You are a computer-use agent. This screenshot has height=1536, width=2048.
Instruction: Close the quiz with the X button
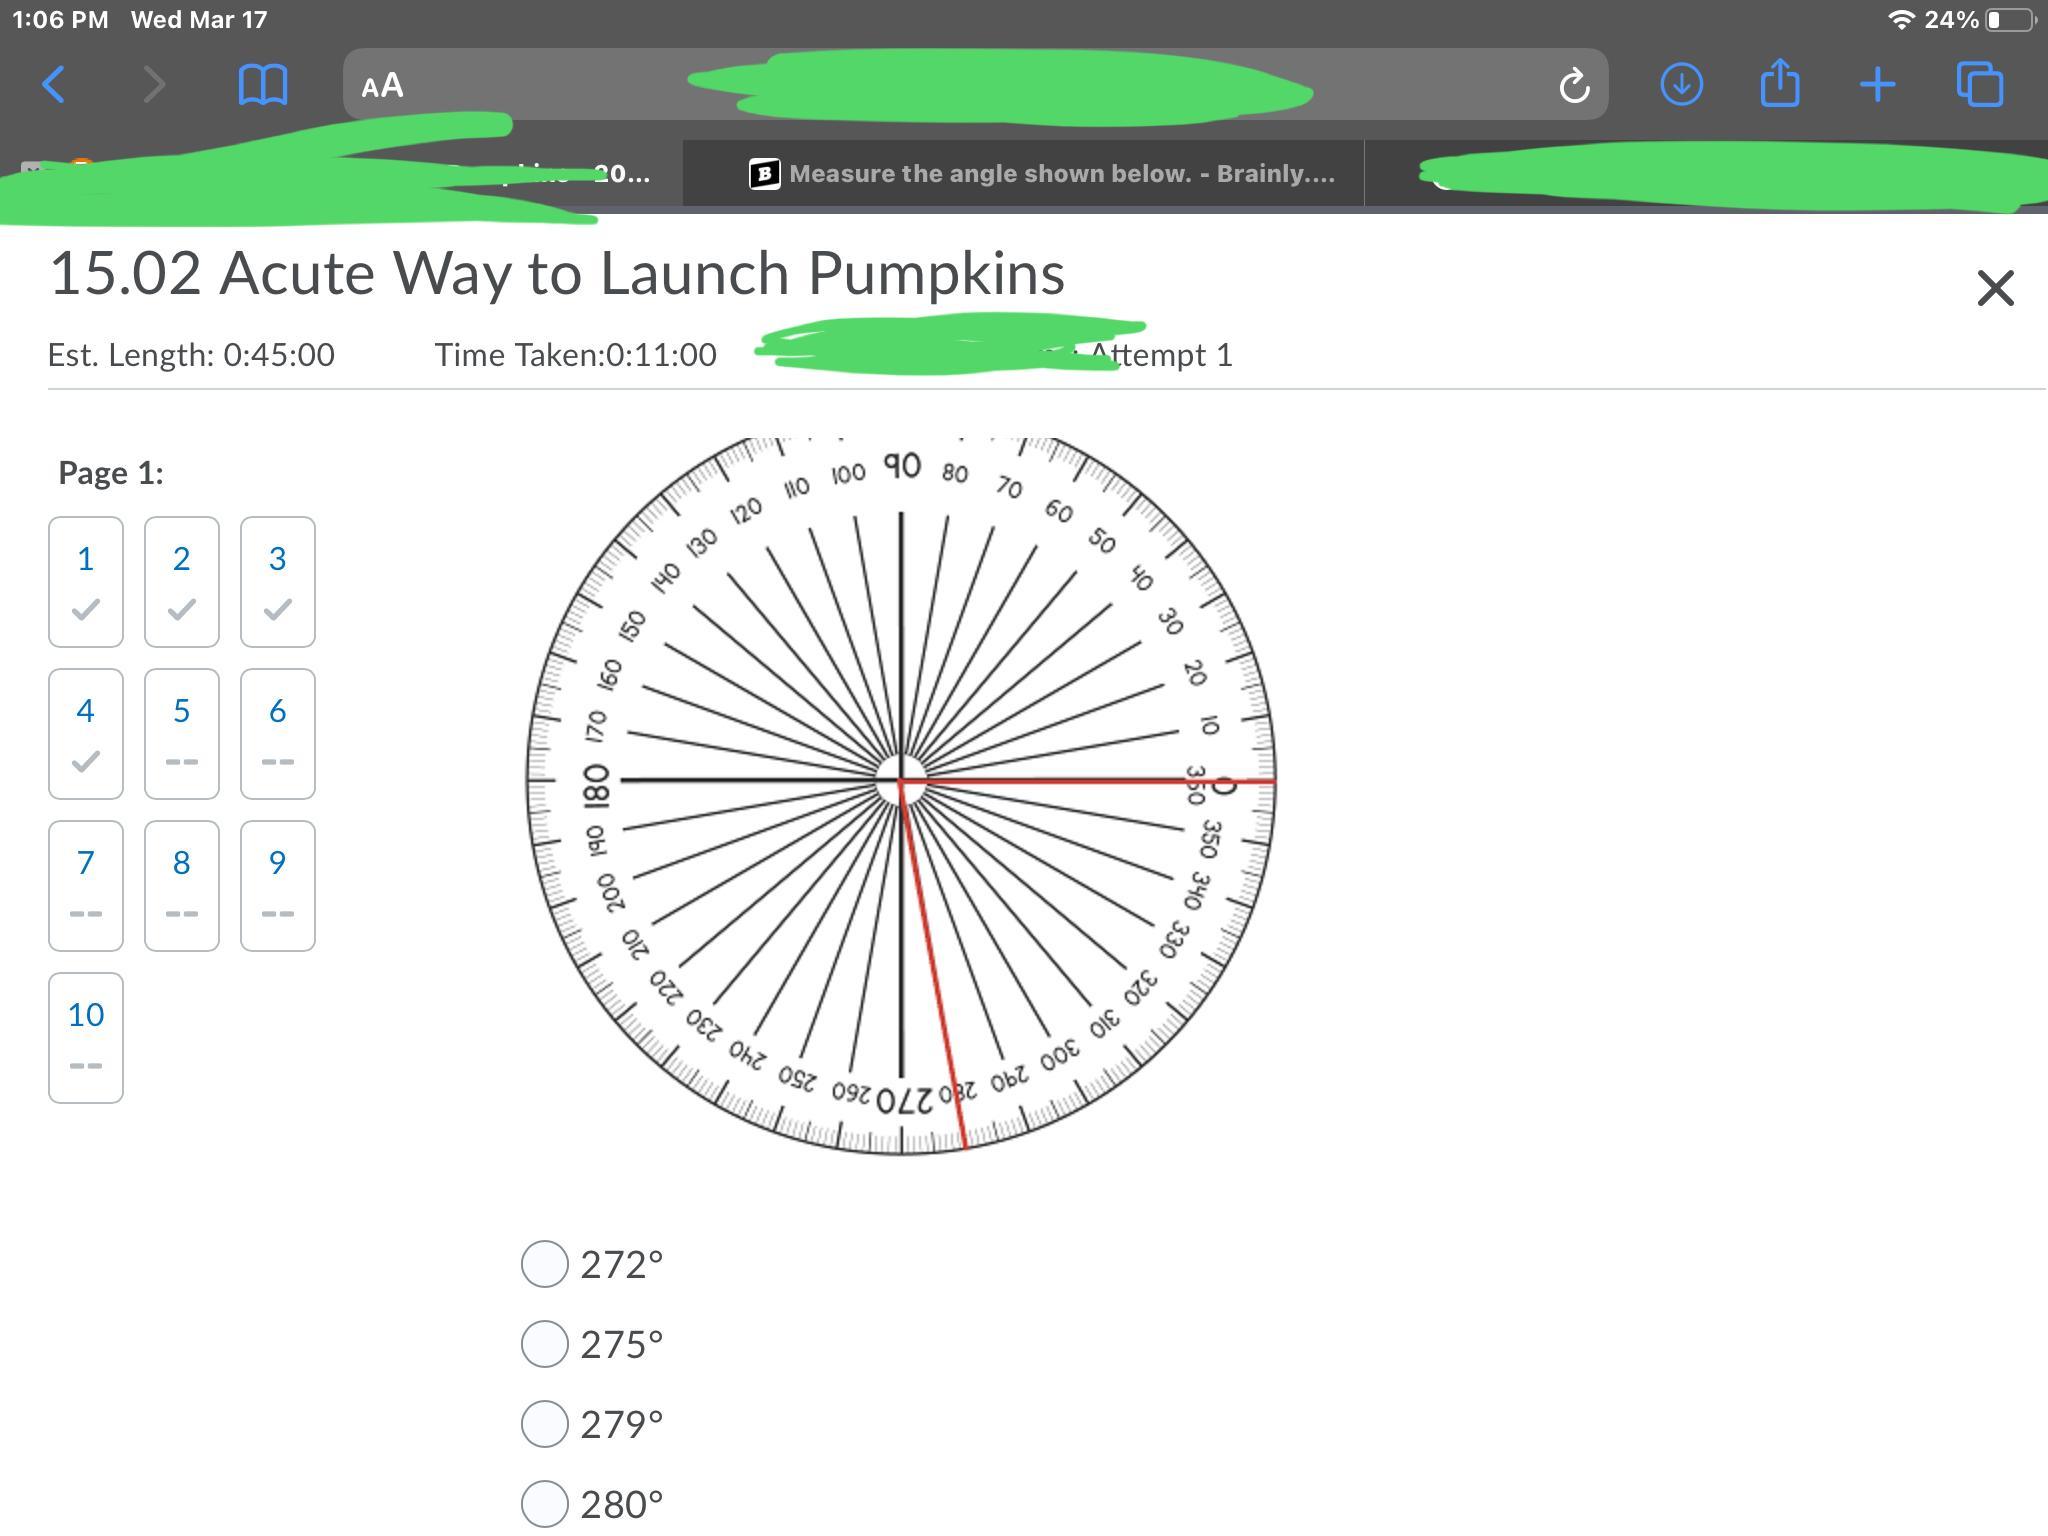point(1995,289)
